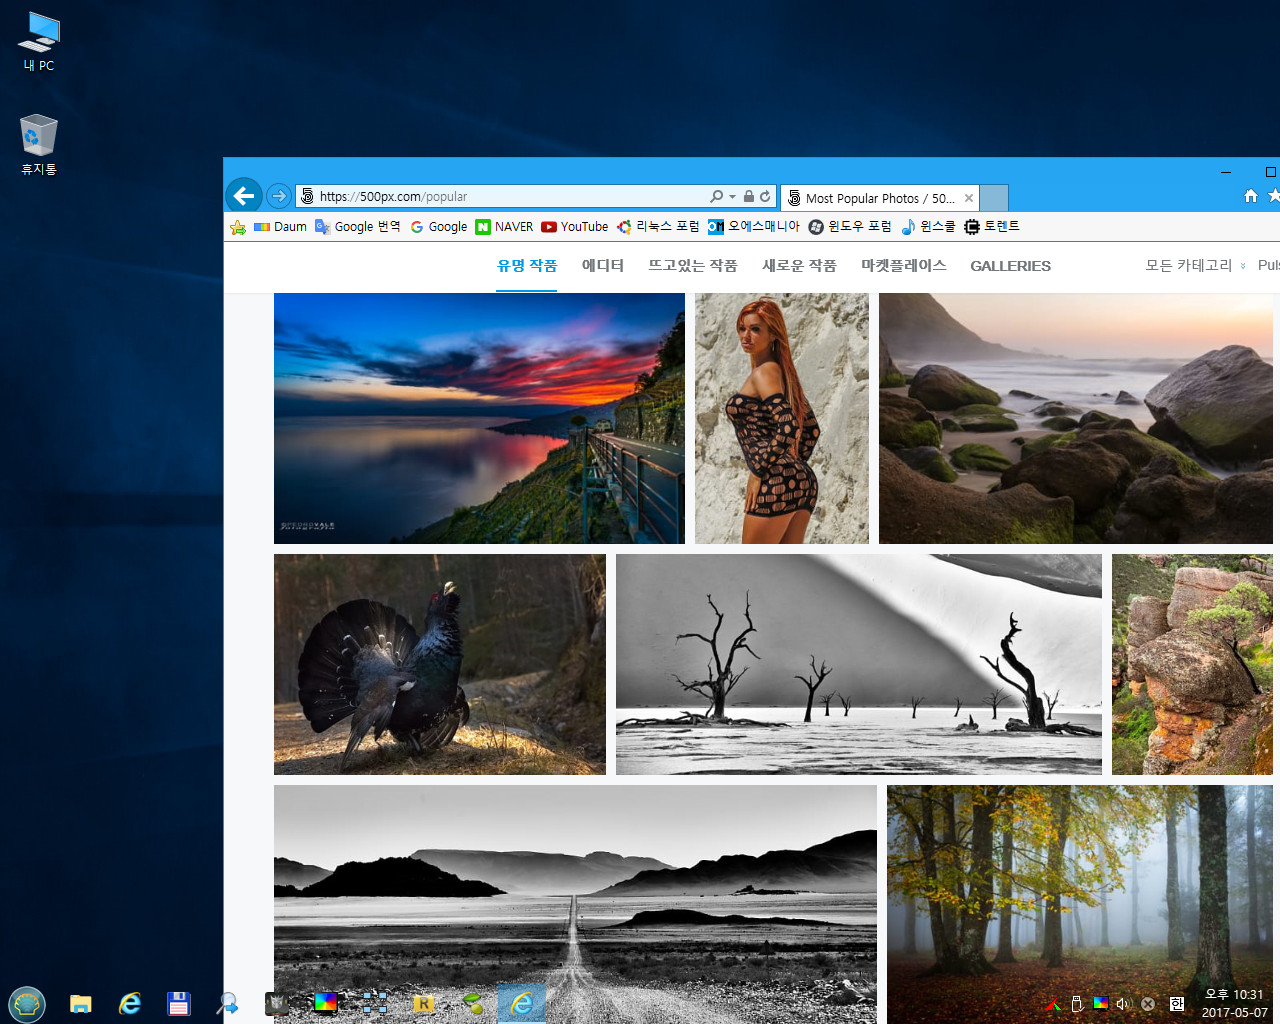This screenshot has height=1024, width=1280.
Task: Open the 리눅스 포럼 bookmark
Action: pos(658,227)
